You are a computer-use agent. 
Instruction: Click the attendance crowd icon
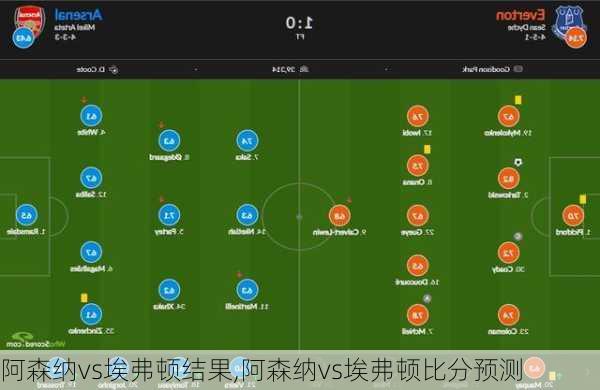click(304, 69)
